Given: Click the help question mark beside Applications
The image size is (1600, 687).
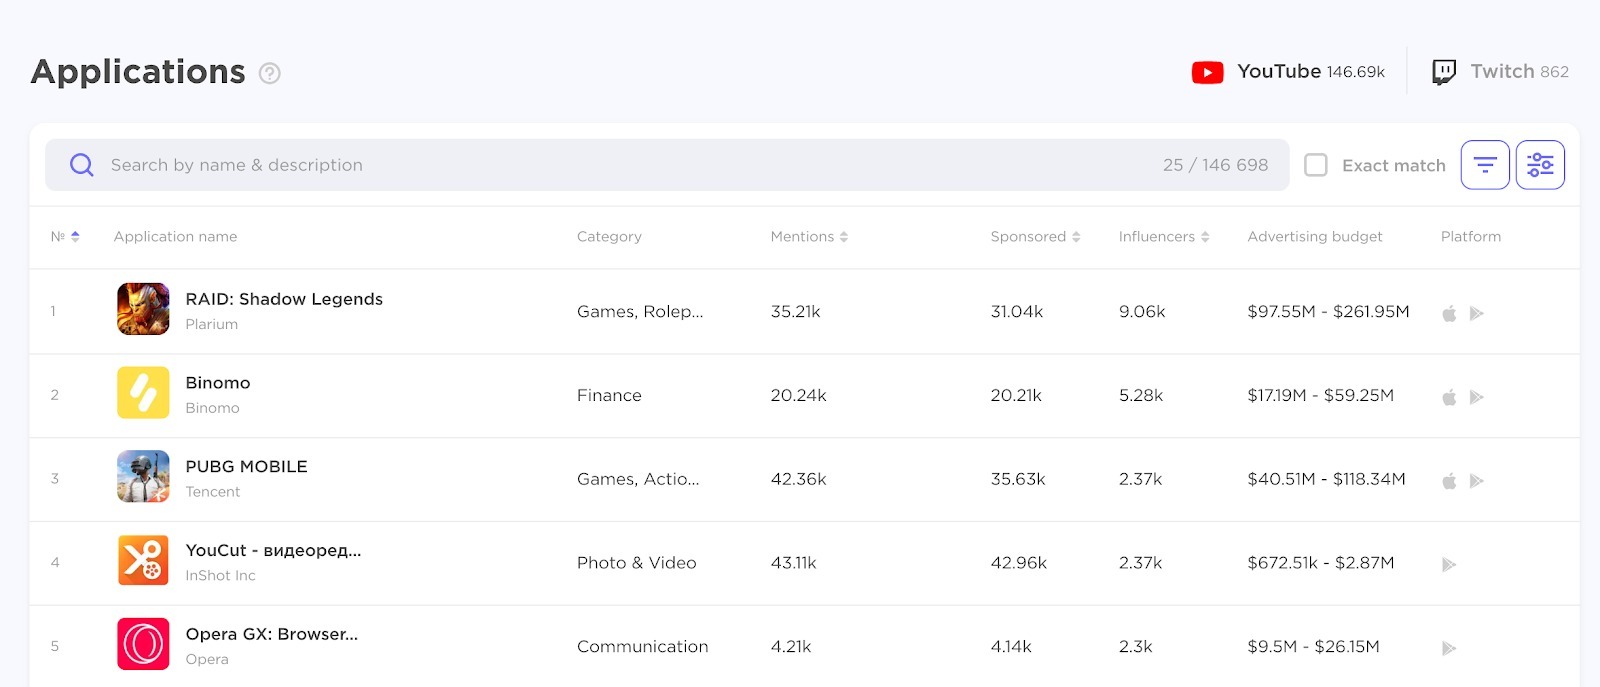Looking at the screenshot, I should pyautogui.click(x=271, y=73).
